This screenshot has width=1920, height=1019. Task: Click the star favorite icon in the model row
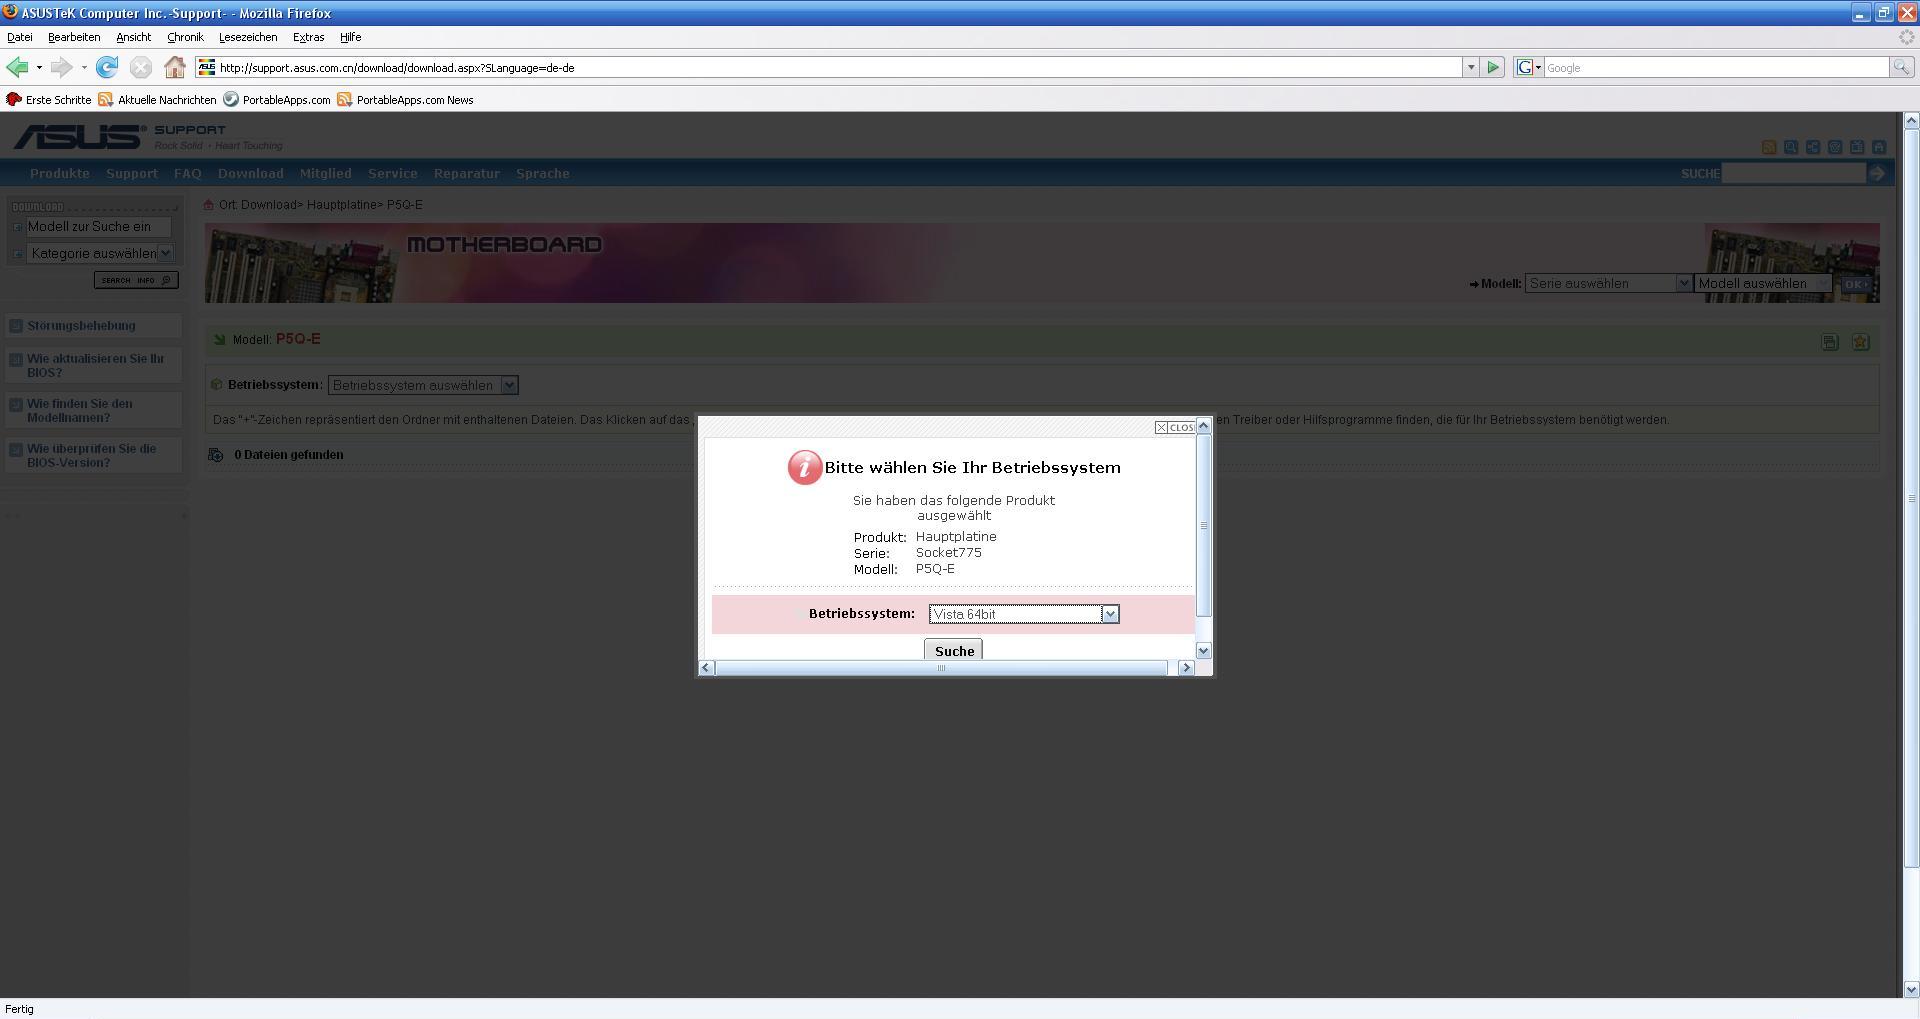coord(1860,342)
